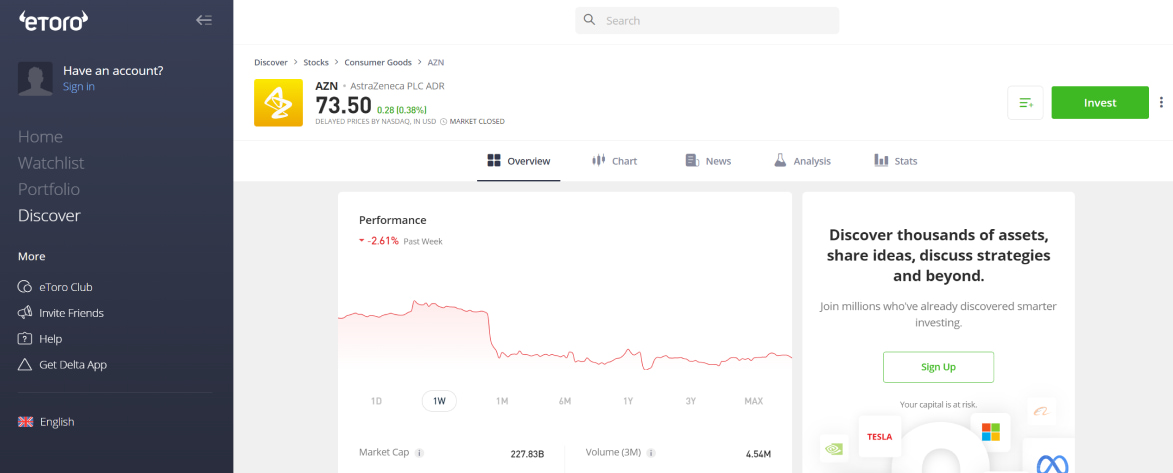1173x473 pixels.
Task: Click the Alibaba logo tile
Action: [x=1041, y=411]
